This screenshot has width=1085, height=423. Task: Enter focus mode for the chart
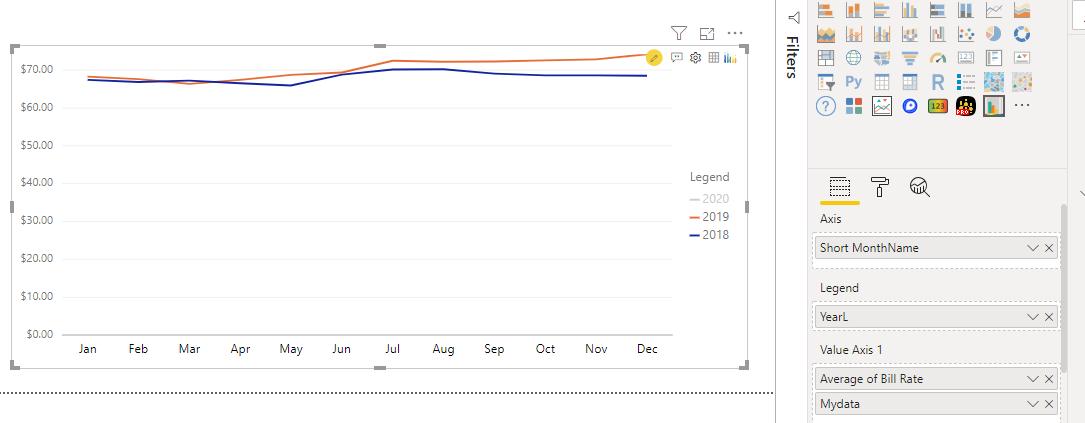[706, 33]
